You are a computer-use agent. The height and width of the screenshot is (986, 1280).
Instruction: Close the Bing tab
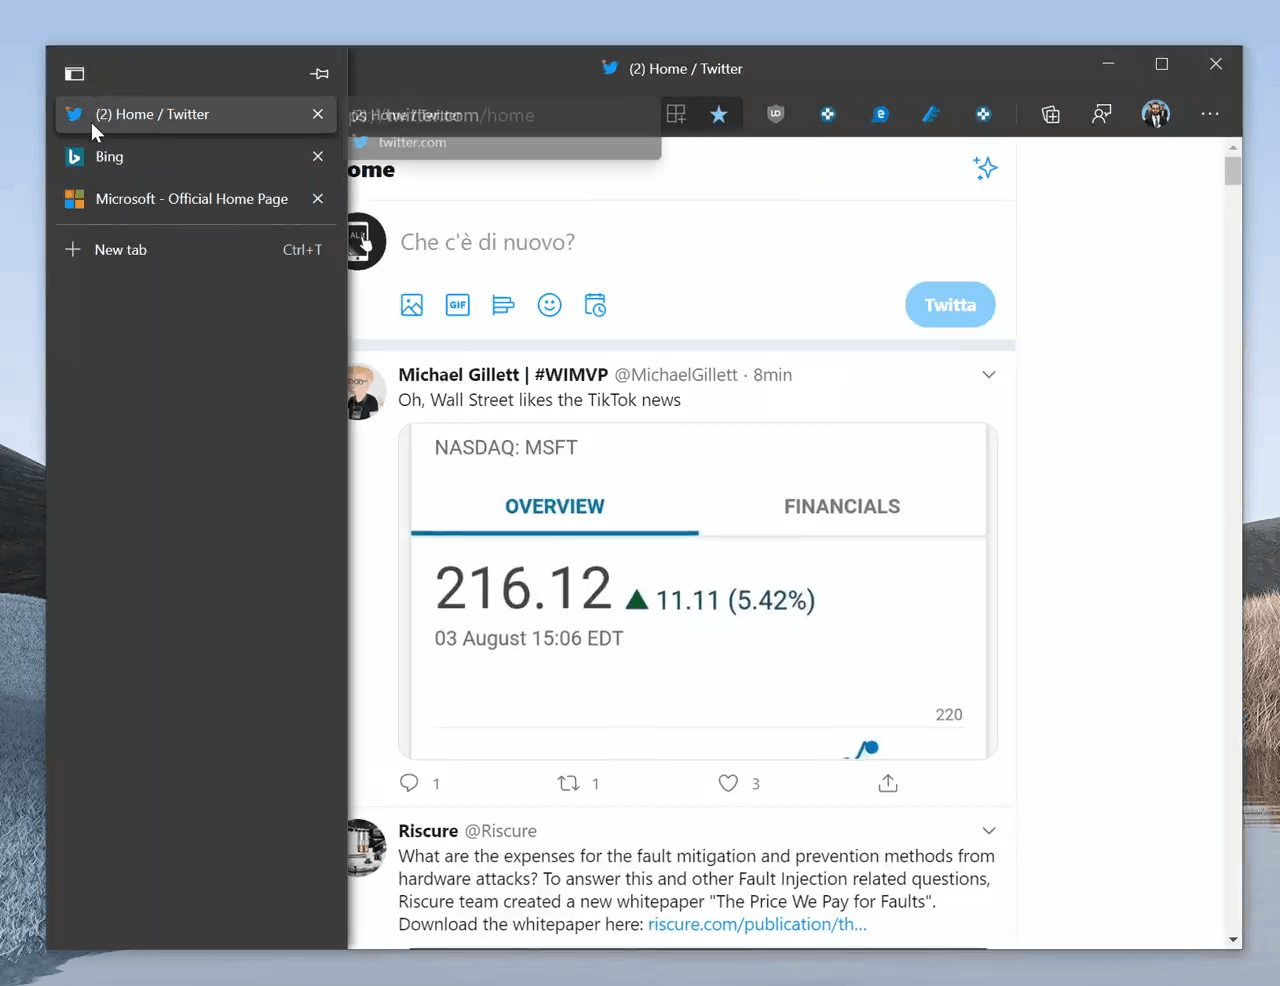318,157
